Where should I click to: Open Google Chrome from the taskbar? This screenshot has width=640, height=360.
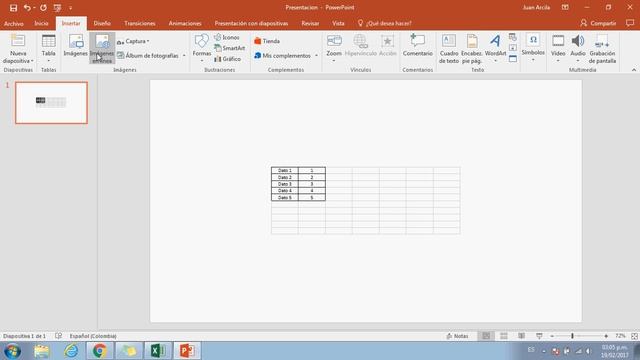tap(100, 351)
